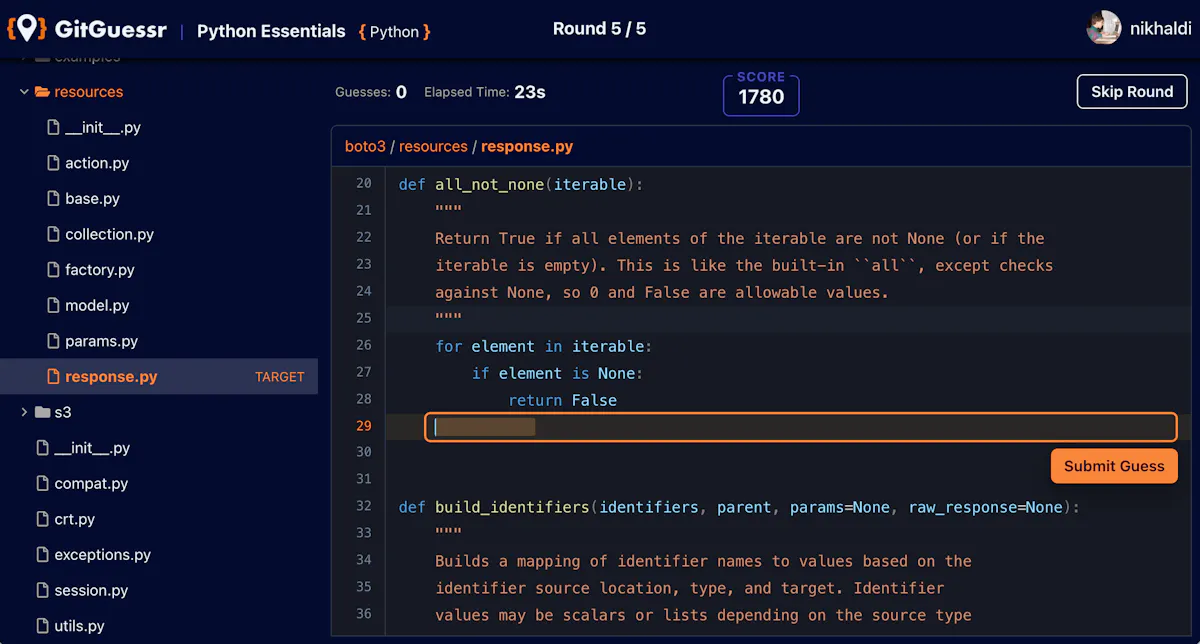Select crt.py in the file tree
The height and width of the screenshot is (644, 1200).
[74, 519]
